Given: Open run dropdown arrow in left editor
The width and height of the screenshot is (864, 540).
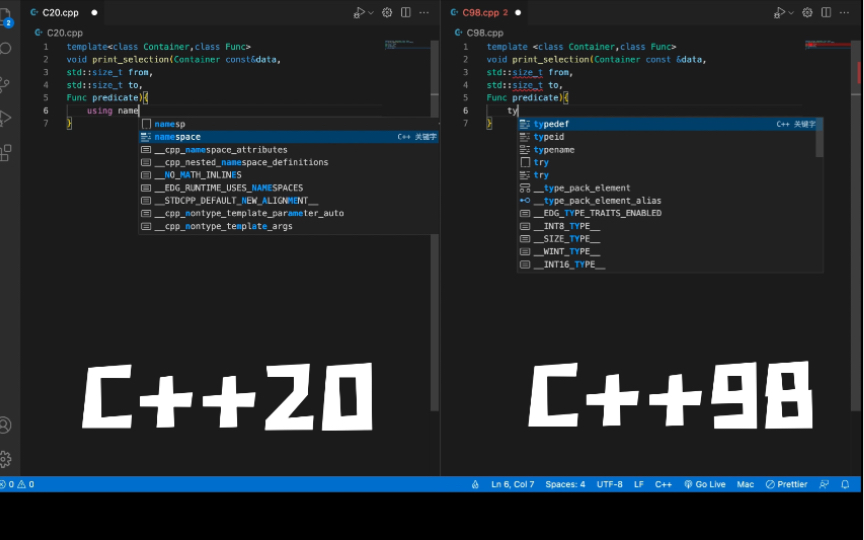Looking at the screenshot, I should [371, 13].
